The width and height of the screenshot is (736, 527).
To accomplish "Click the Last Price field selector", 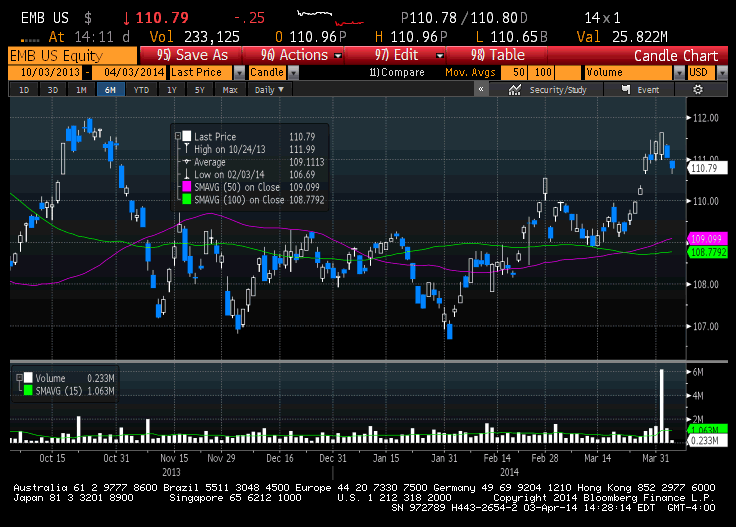I will pos(201,72).
